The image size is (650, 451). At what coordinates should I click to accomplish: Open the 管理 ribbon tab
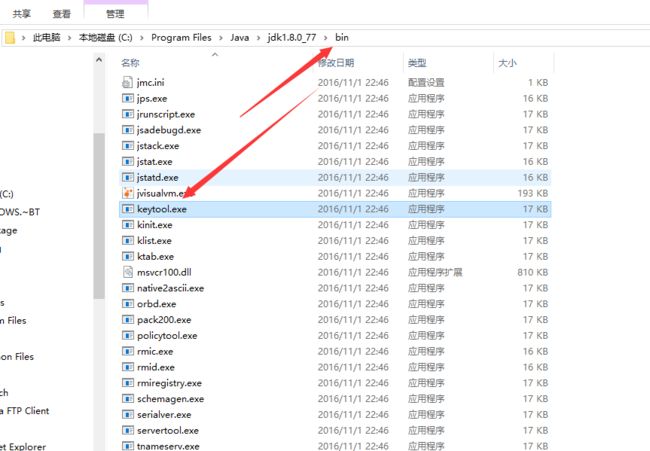[x=115, y=14]
